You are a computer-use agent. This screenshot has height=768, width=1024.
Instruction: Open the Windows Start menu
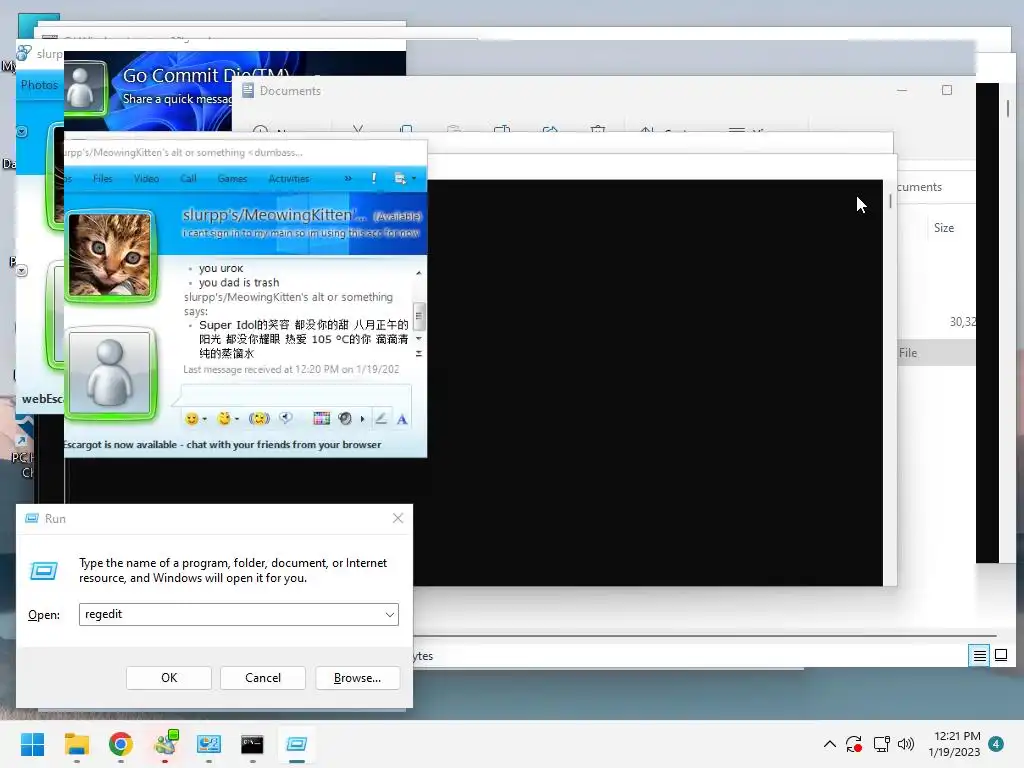32,744
